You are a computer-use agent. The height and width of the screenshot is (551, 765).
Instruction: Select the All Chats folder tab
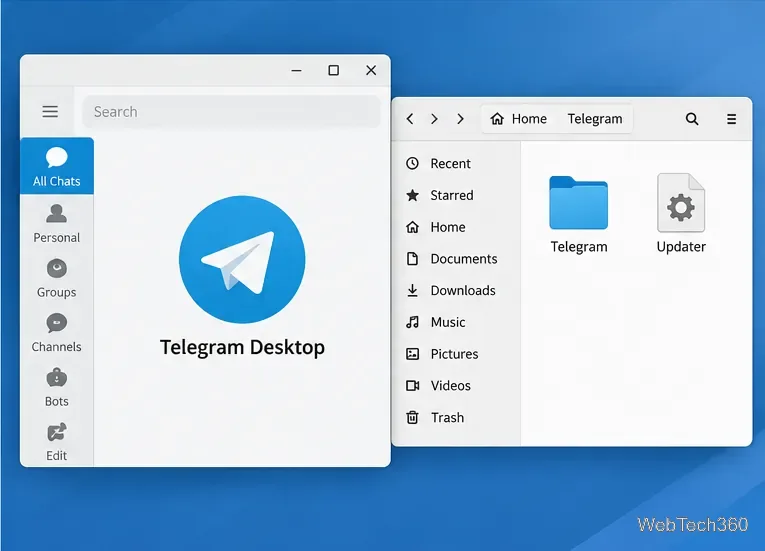(57, 166)
